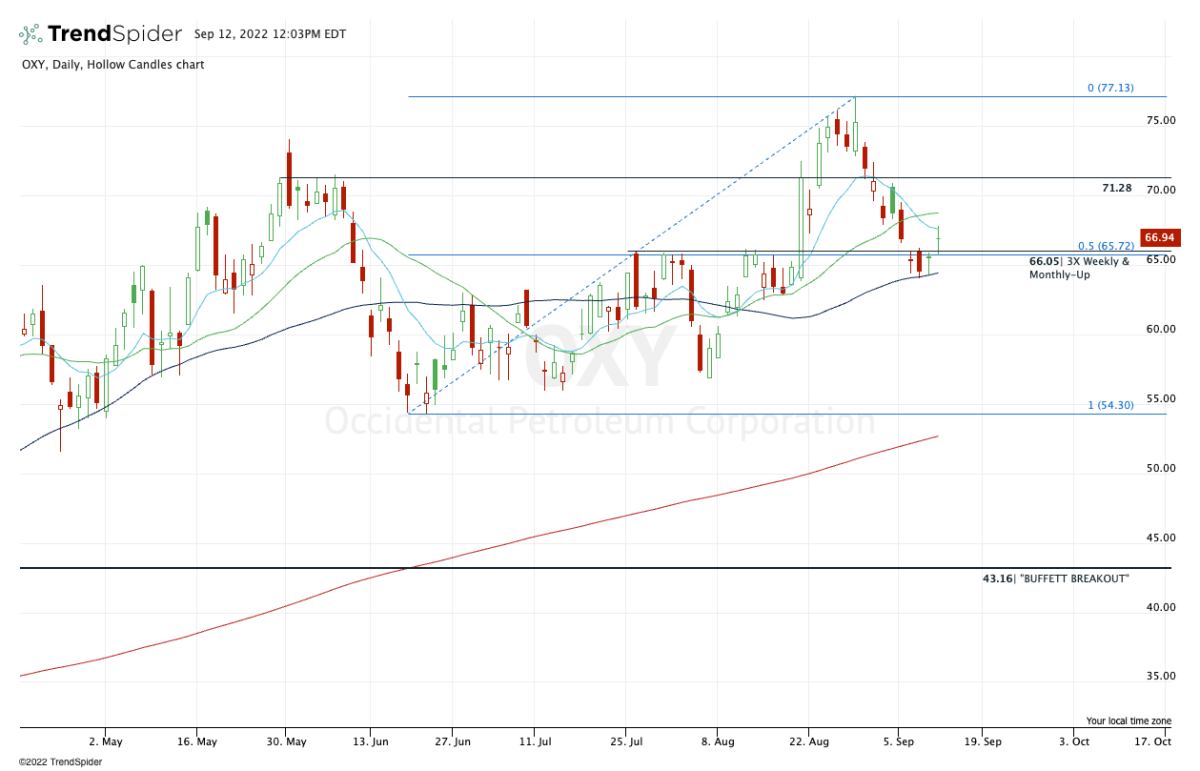
Task: Click the "Your local time zone" note
Action: click(1128, 720)
